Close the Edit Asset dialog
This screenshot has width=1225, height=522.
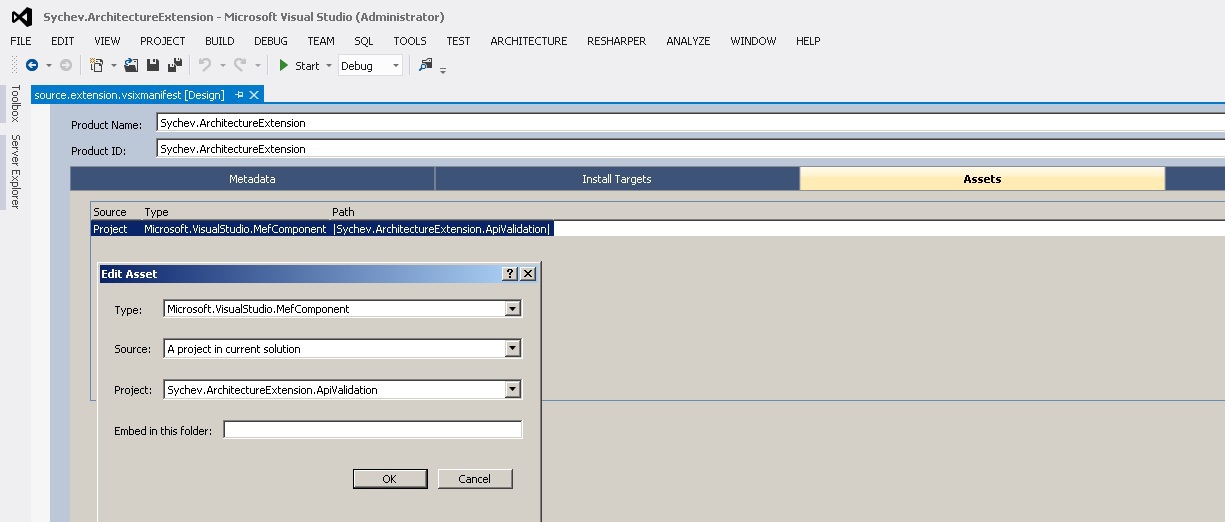[528, 273]
